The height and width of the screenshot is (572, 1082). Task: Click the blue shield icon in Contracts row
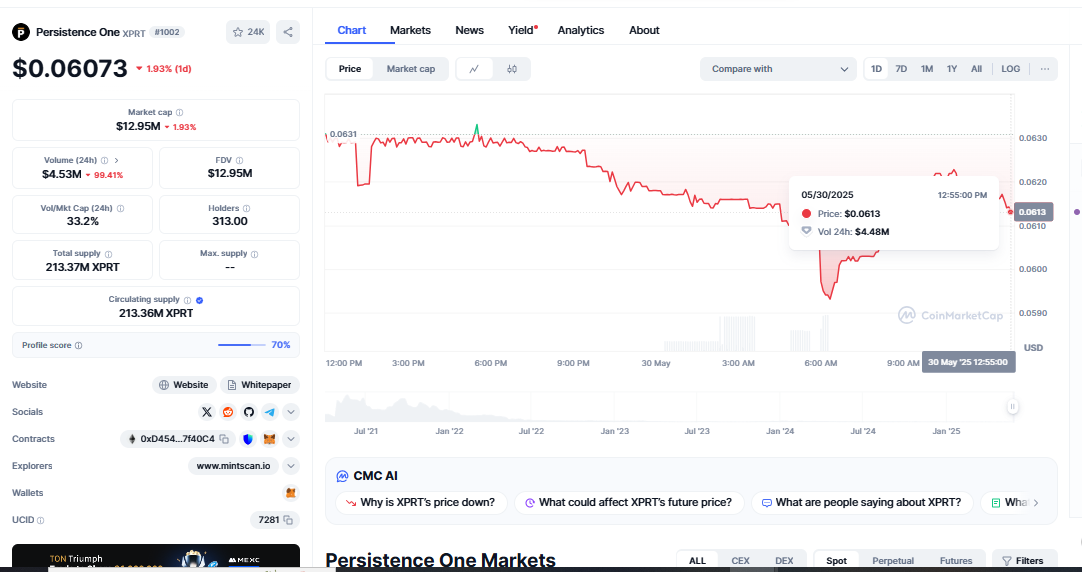[x=248, y=439]
